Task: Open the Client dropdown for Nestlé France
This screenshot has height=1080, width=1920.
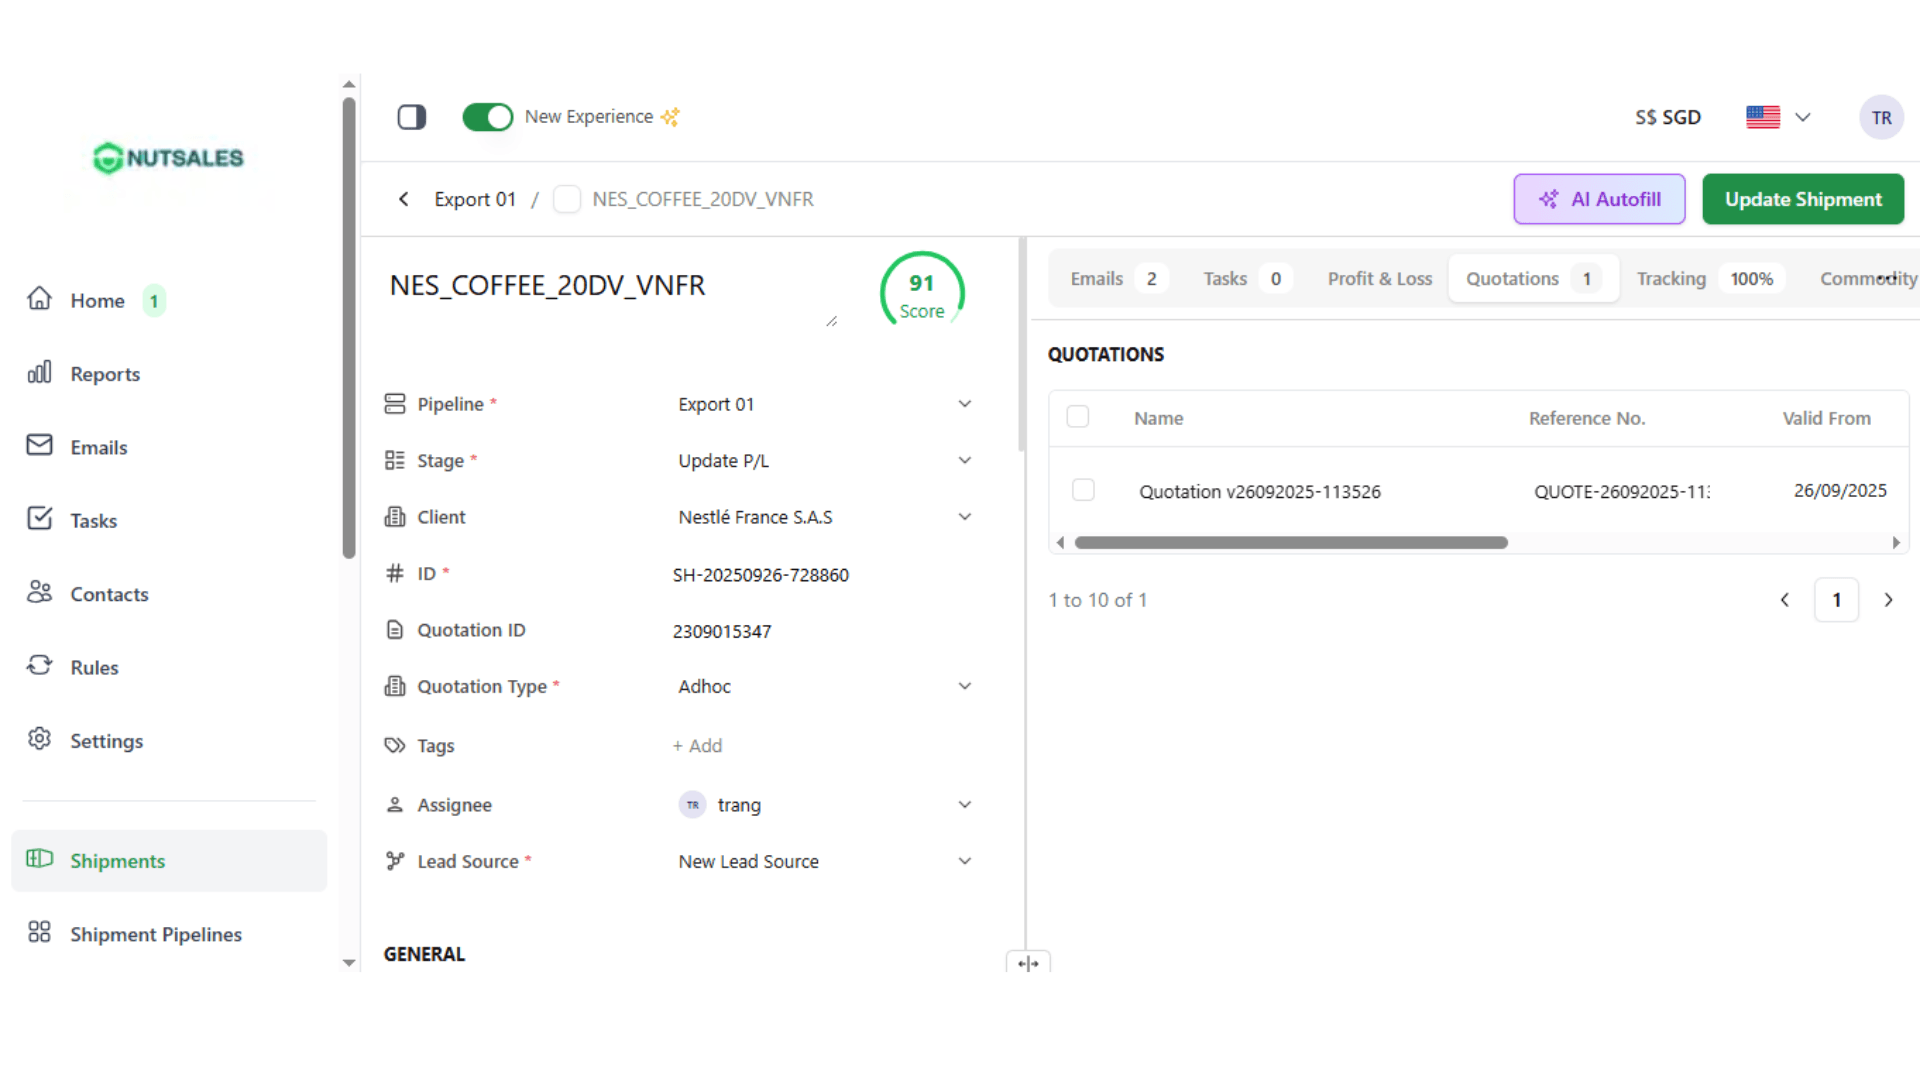Action: 964,517
